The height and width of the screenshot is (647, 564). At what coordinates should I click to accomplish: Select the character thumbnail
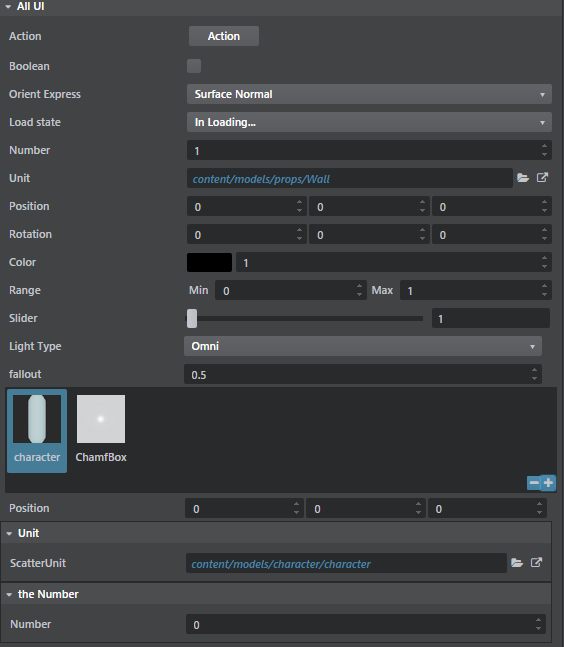click(x=37, y=431)
